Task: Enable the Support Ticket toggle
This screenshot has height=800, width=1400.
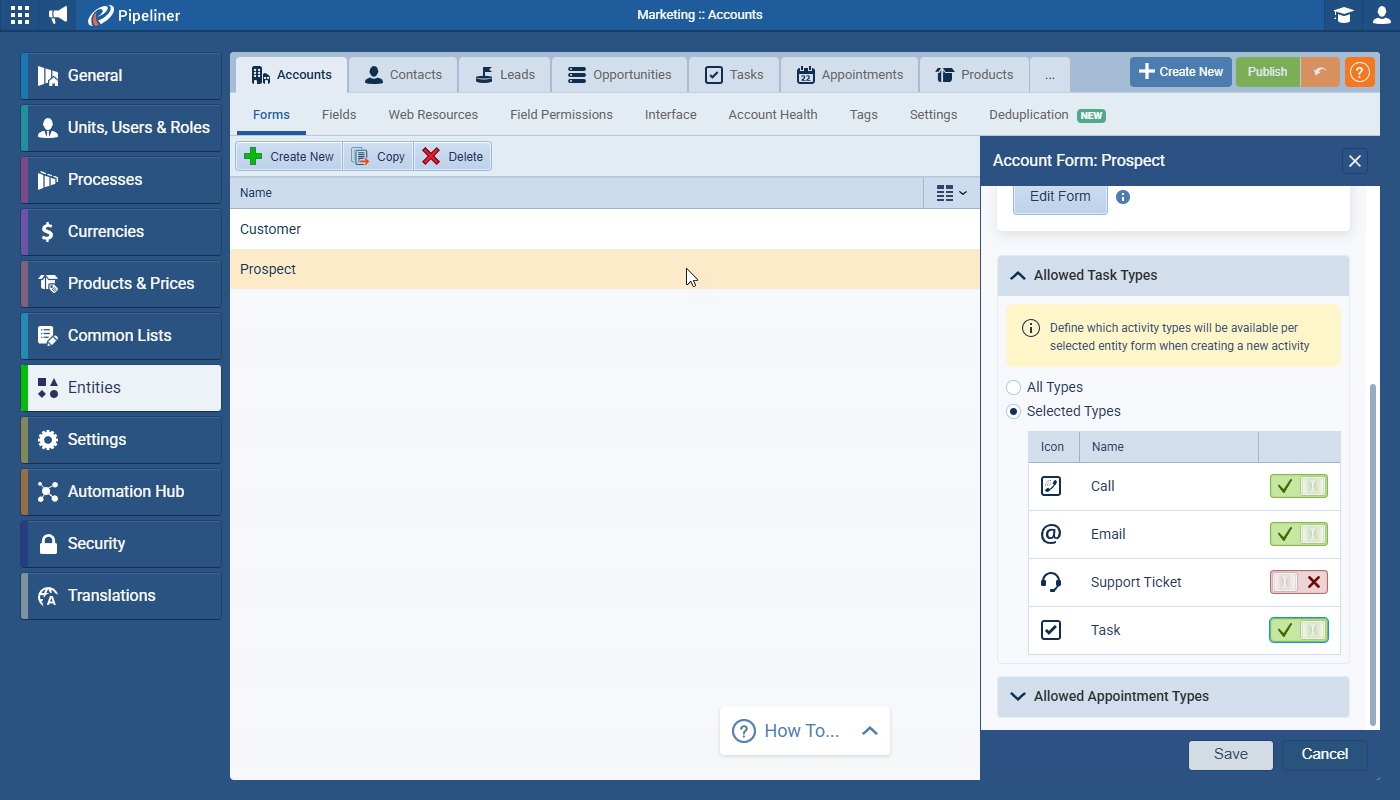Action: (x=1298, y=582)
